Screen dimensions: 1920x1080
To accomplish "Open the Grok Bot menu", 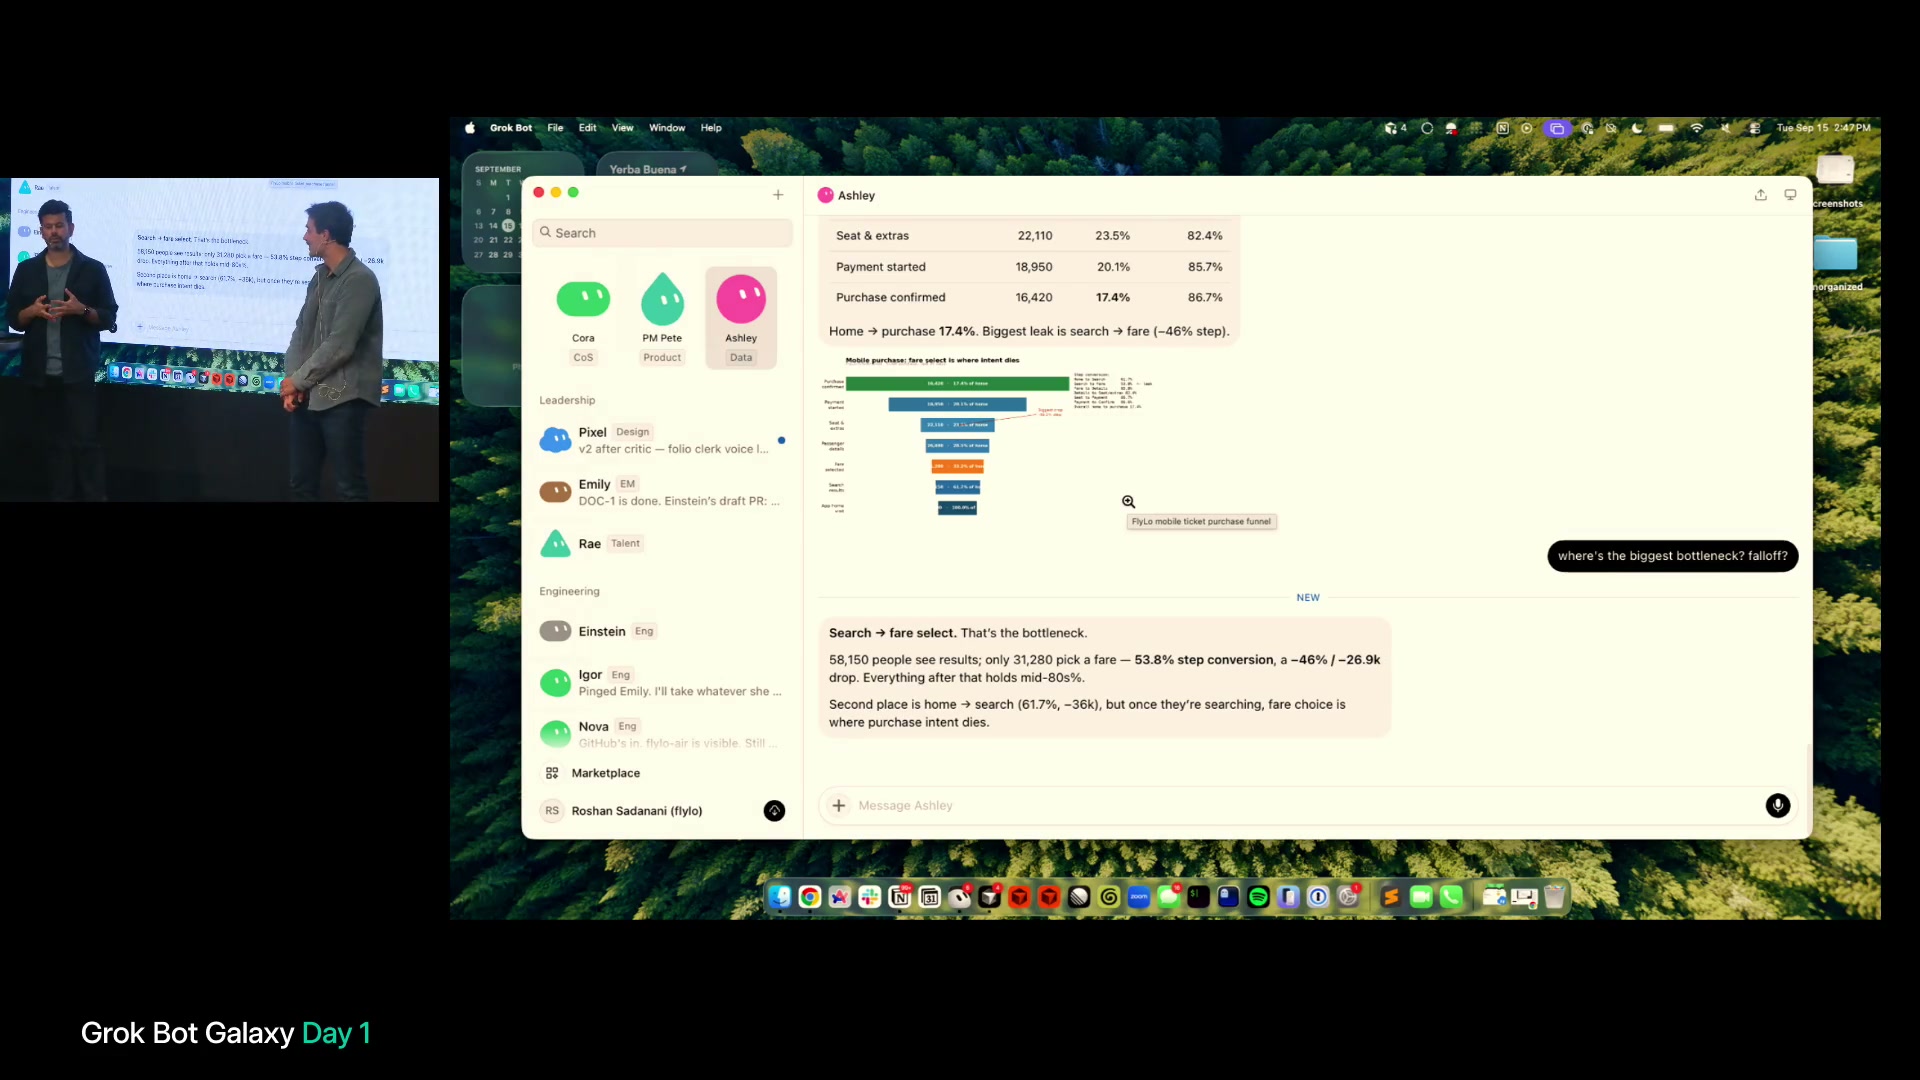I will pos(511,128).
